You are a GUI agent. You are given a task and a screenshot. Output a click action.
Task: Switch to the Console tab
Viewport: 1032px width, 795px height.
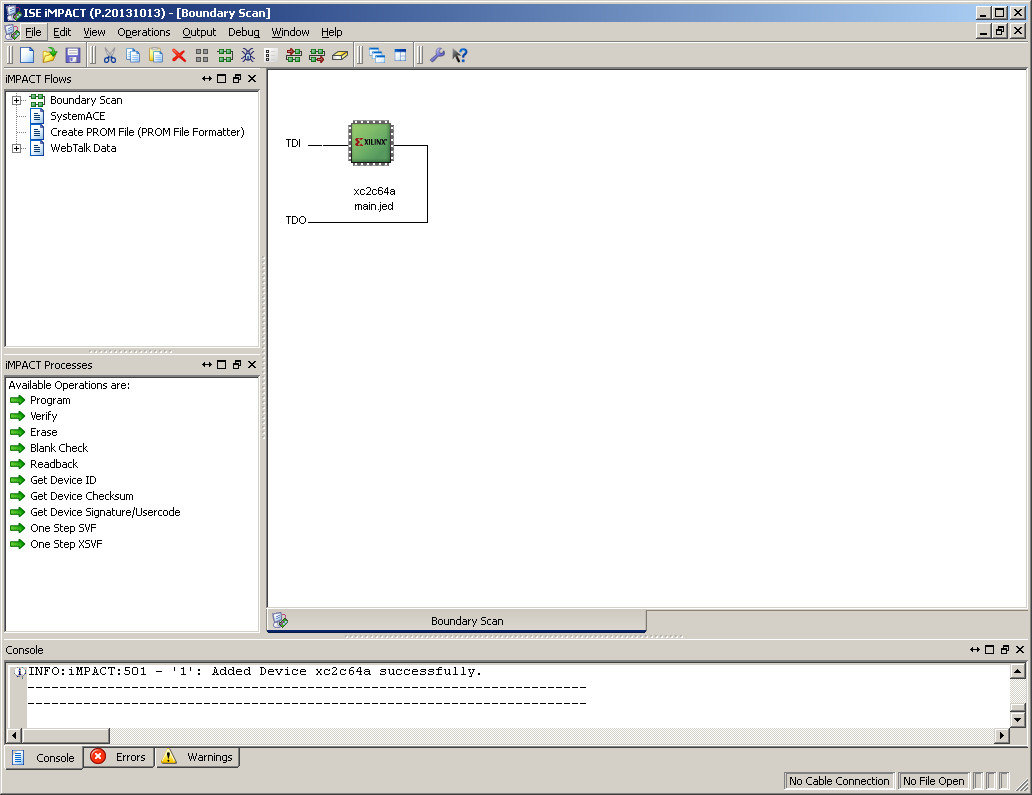(44, 757)
